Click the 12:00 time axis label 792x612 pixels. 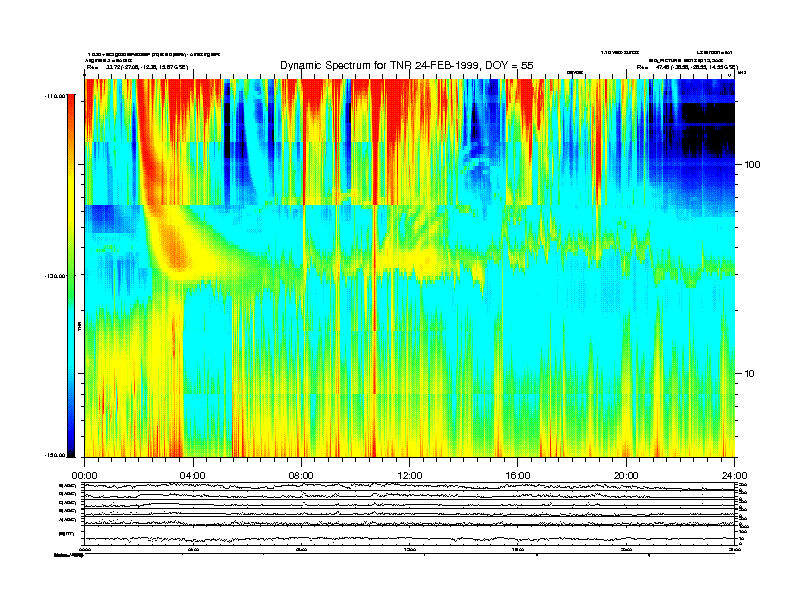410,476
